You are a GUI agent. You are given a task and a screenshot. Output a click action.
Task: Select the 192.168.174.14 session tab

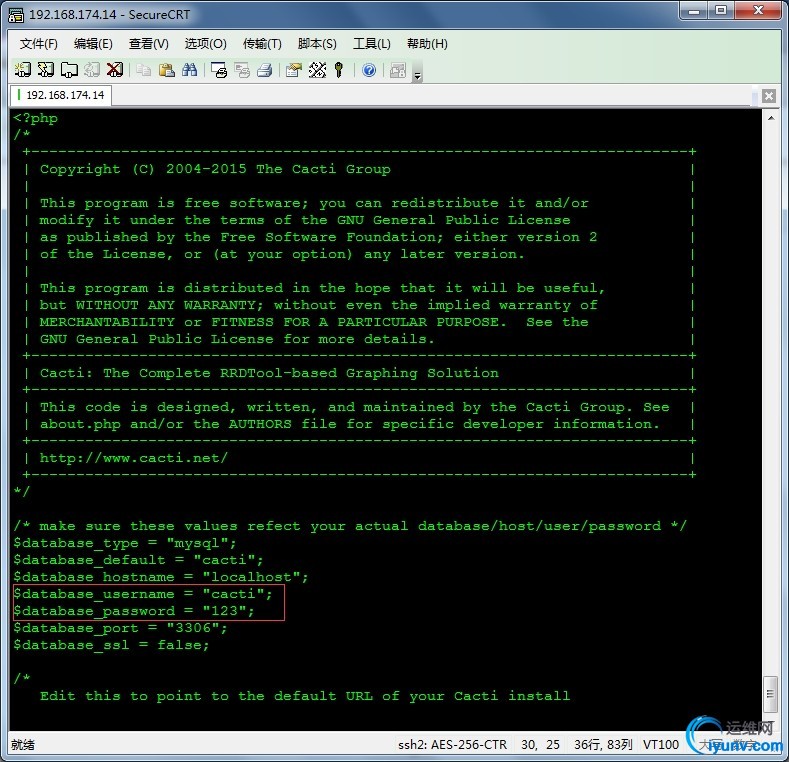61,95
